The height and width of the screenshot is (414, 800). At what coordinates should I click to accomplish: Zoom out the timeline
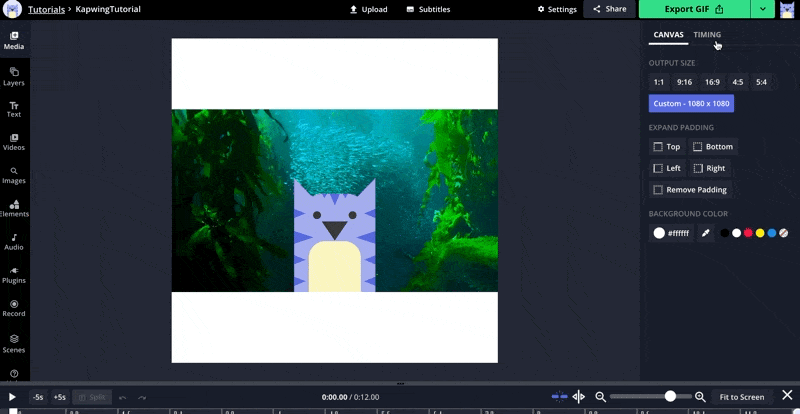[x=601, y=397]
